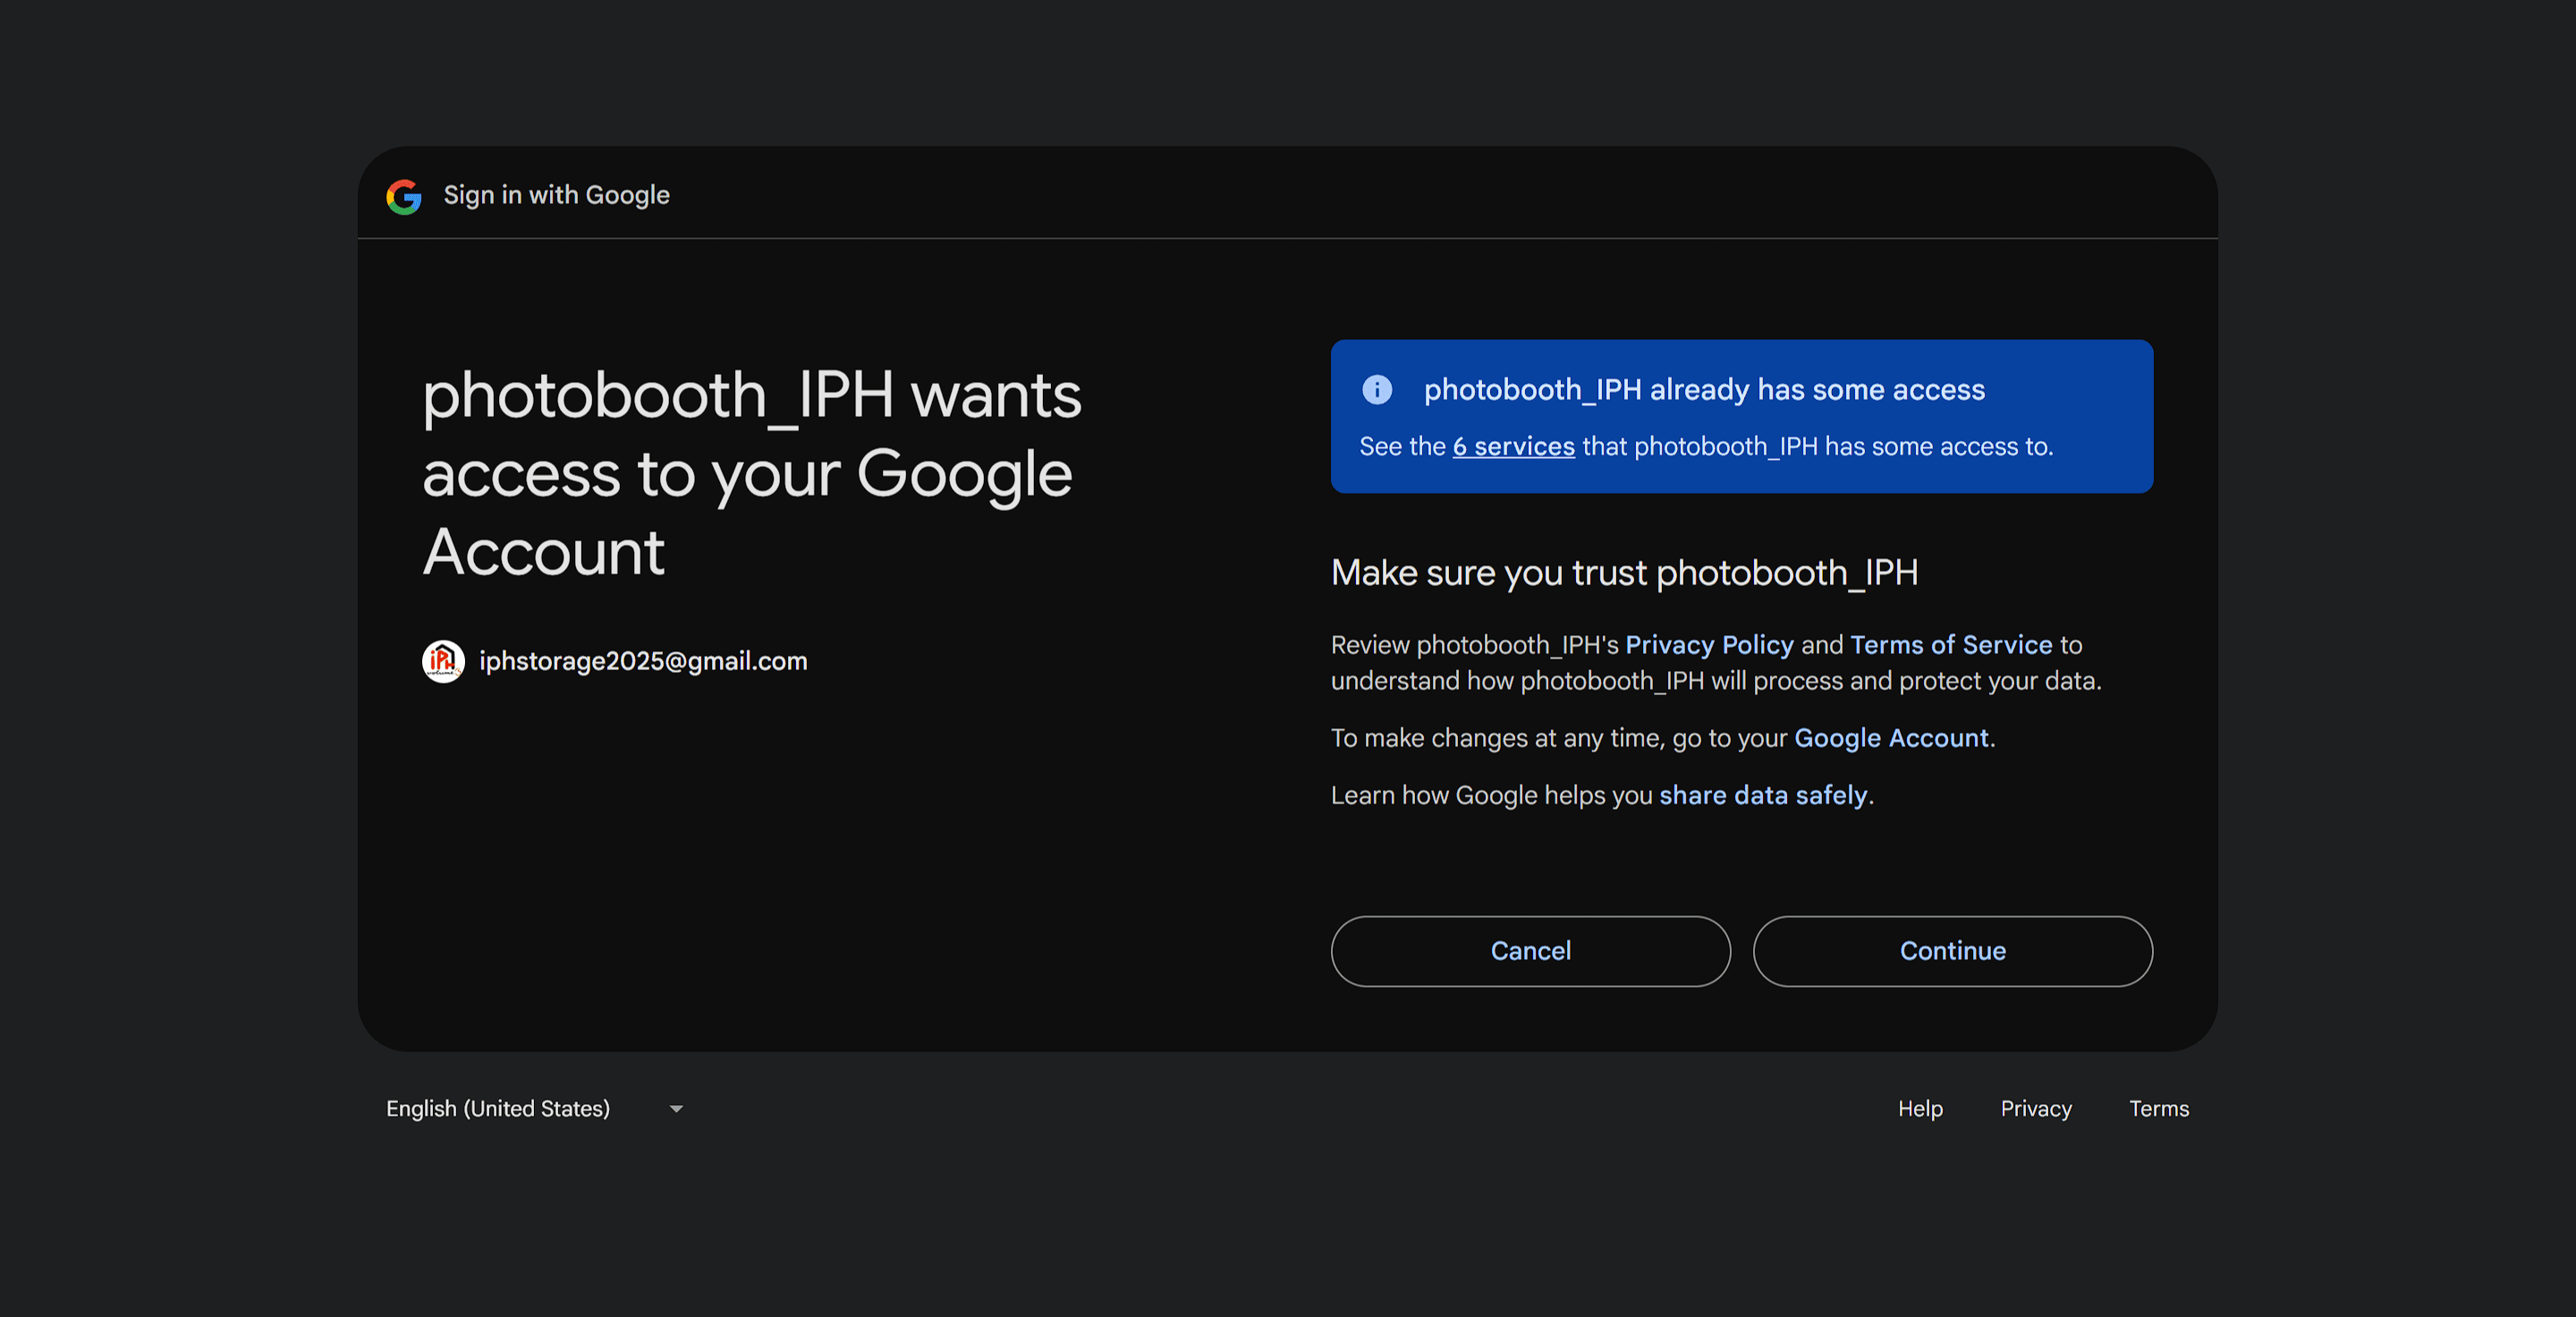Open the Terms footer link
The height and width of the screenshot is (1317, 2576).
[2159, 1109]
